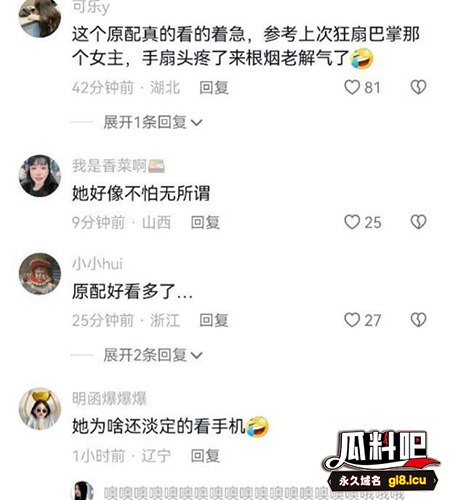Expand 展开1条回复 under 可乐y's comment
Viewport: 450px width, 500px height.
[x=153, y=122]
